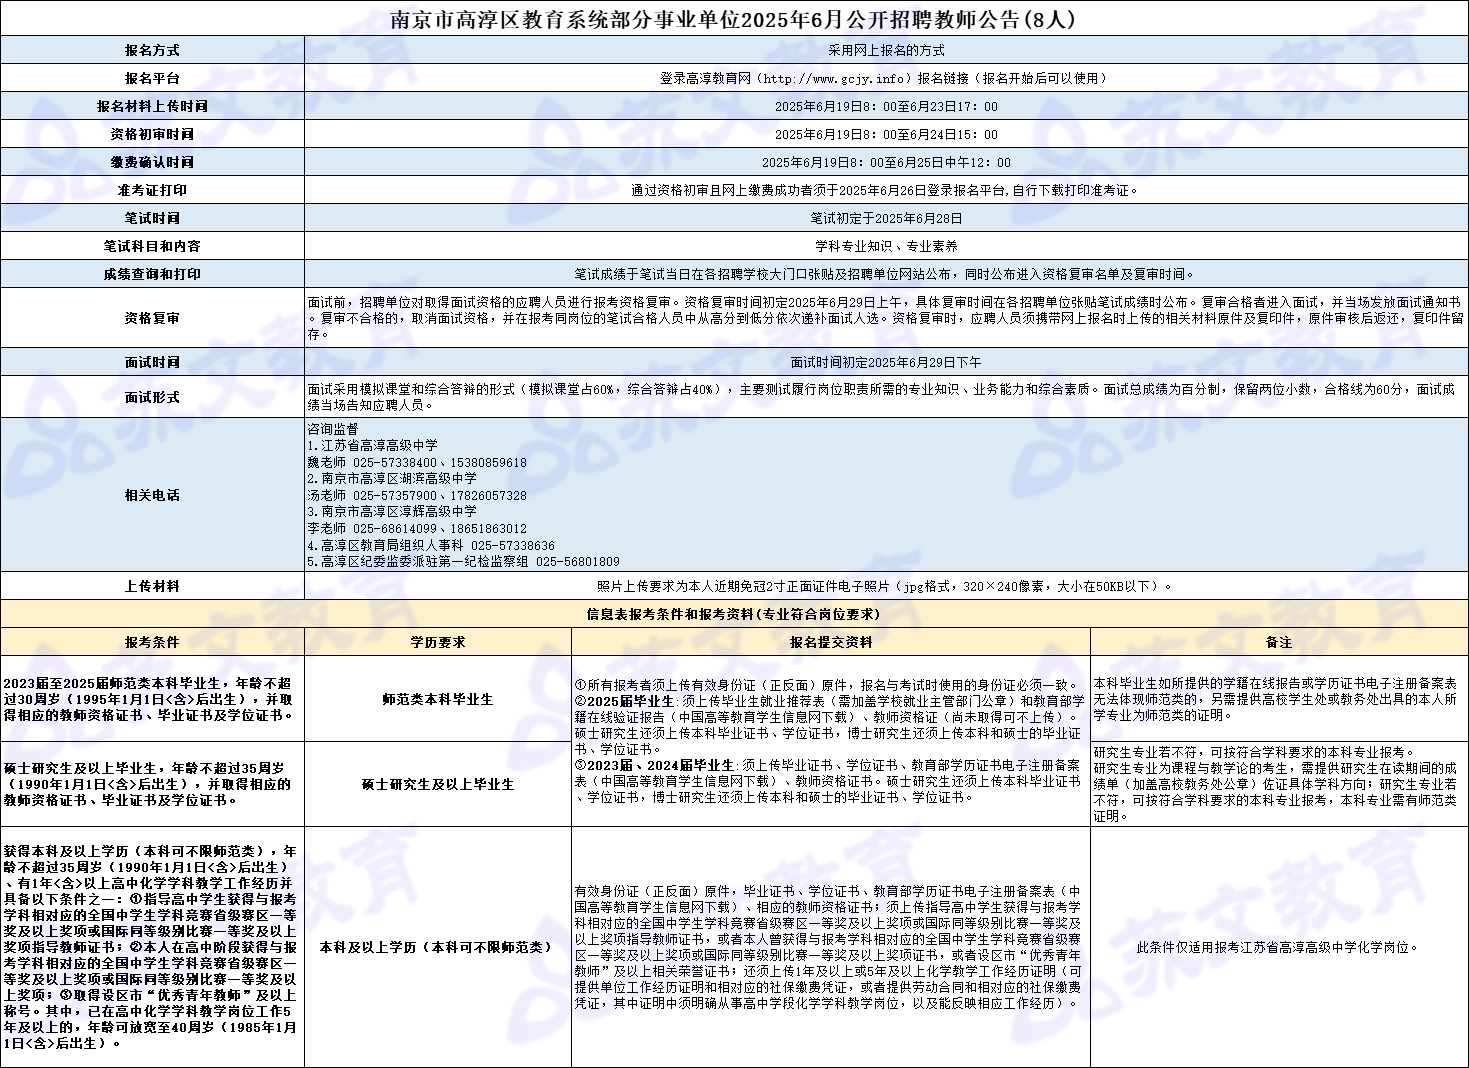Image resolution: width=1469 pixels, height=1068 pixels.
Task: Click the 学历要求 column header
Action: [438, 642]
